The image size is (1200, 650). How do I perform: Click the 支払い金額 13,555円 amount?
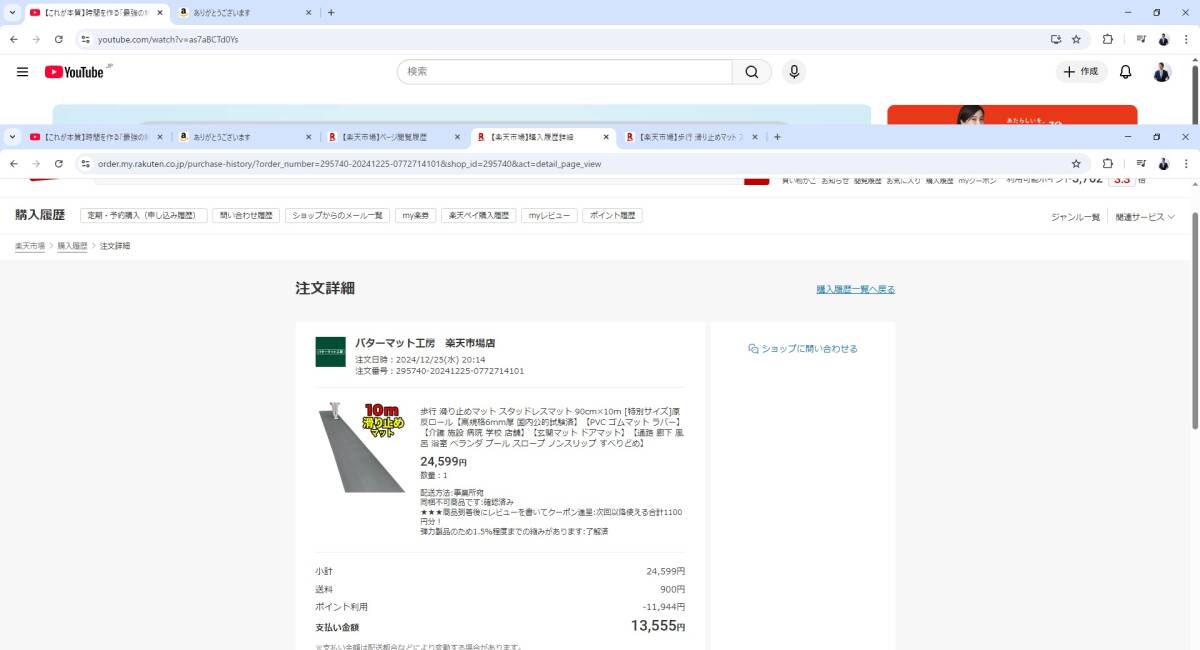[x=658, y=626]
